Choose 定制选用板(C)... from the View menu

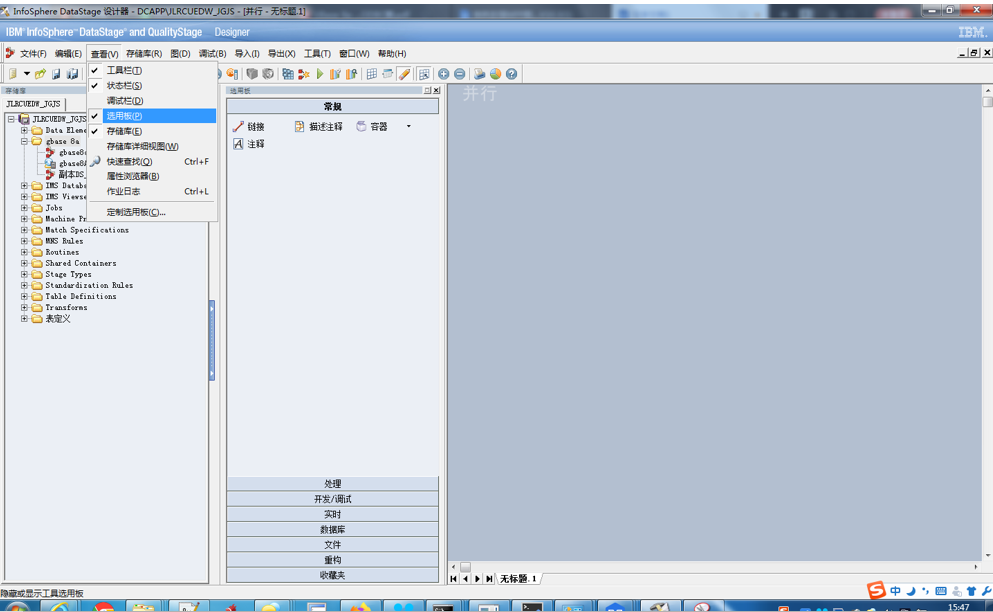tap(152, 212)
